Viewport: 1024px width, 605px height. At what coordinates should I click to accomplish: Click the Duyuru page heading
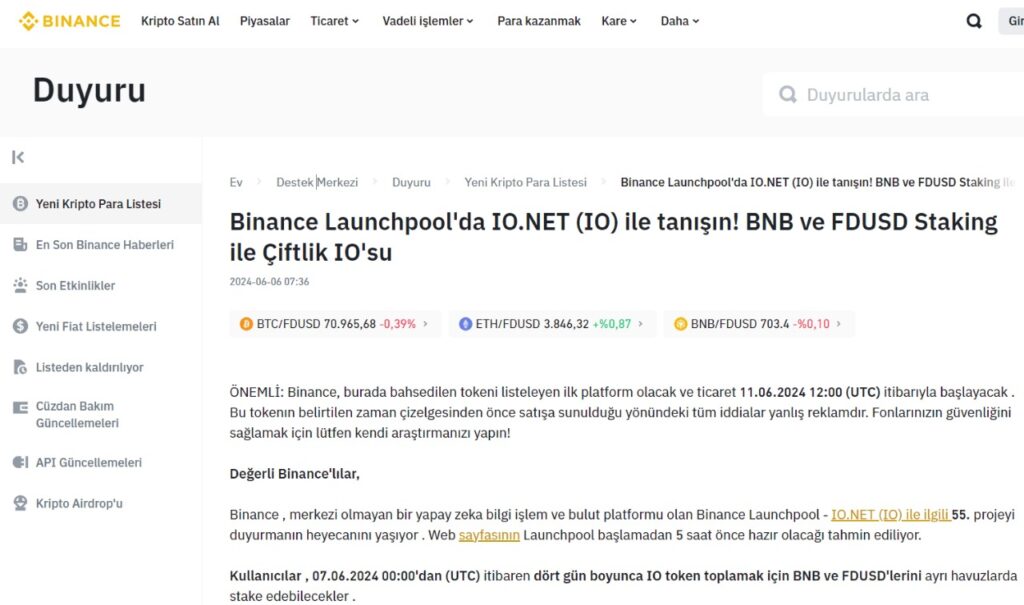pos(89,90)
